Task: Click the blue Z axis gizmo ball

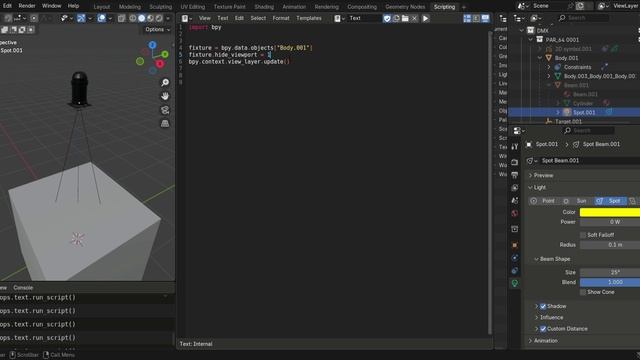Action: (x=152, y=45)
